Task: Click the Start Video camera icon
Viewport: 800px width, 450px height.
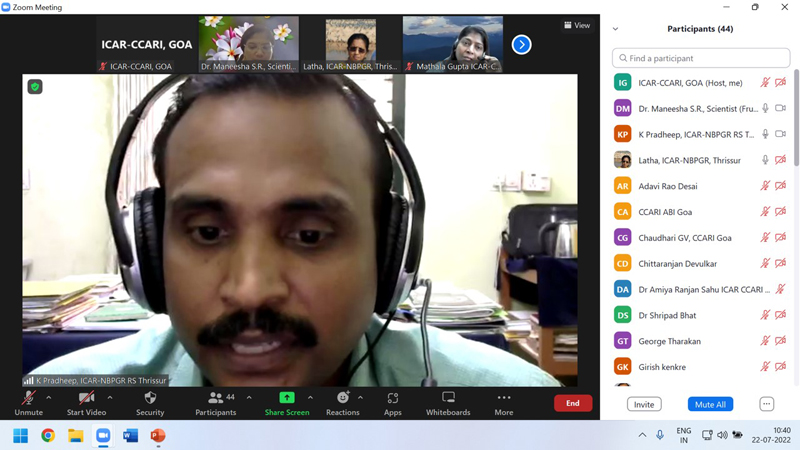Action: [86, 397]
